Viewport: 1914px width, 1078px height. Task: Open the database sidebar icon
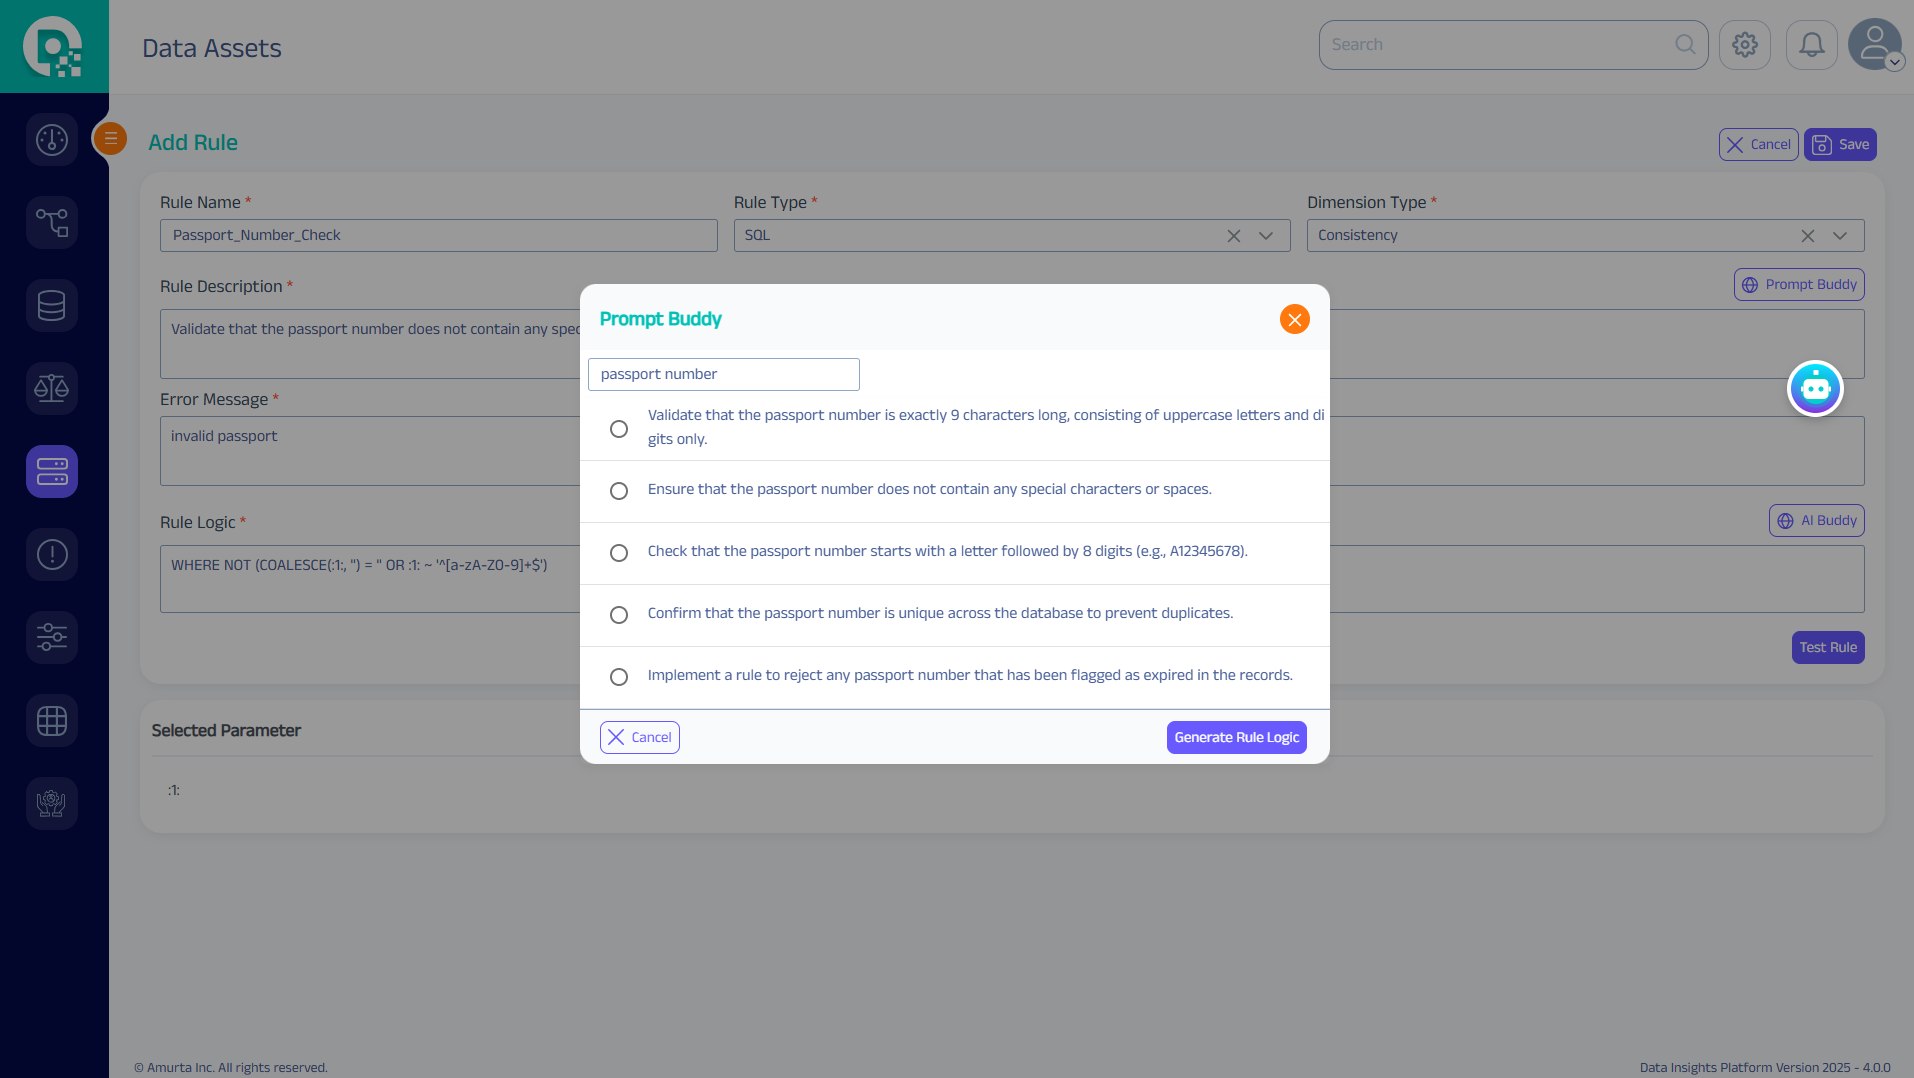tap(52, 305)
